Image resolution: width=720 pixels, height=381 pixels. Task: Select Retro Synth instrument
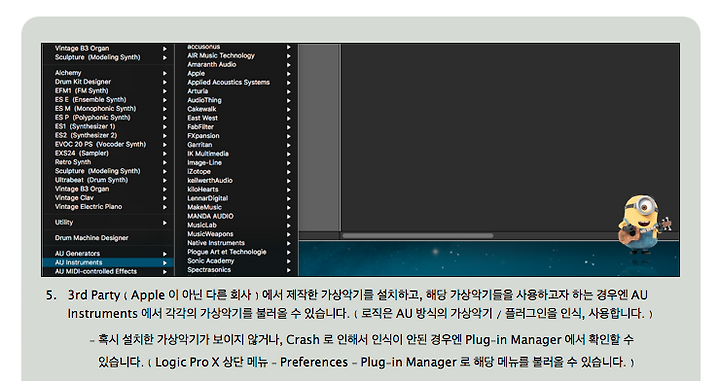(x=108, y=162)
